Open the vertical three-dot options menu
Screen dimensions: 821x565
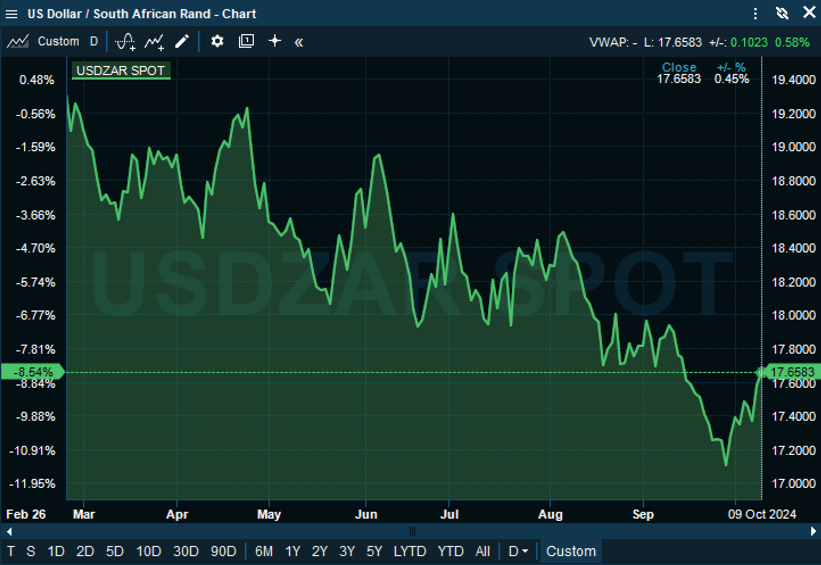(755, 14)
